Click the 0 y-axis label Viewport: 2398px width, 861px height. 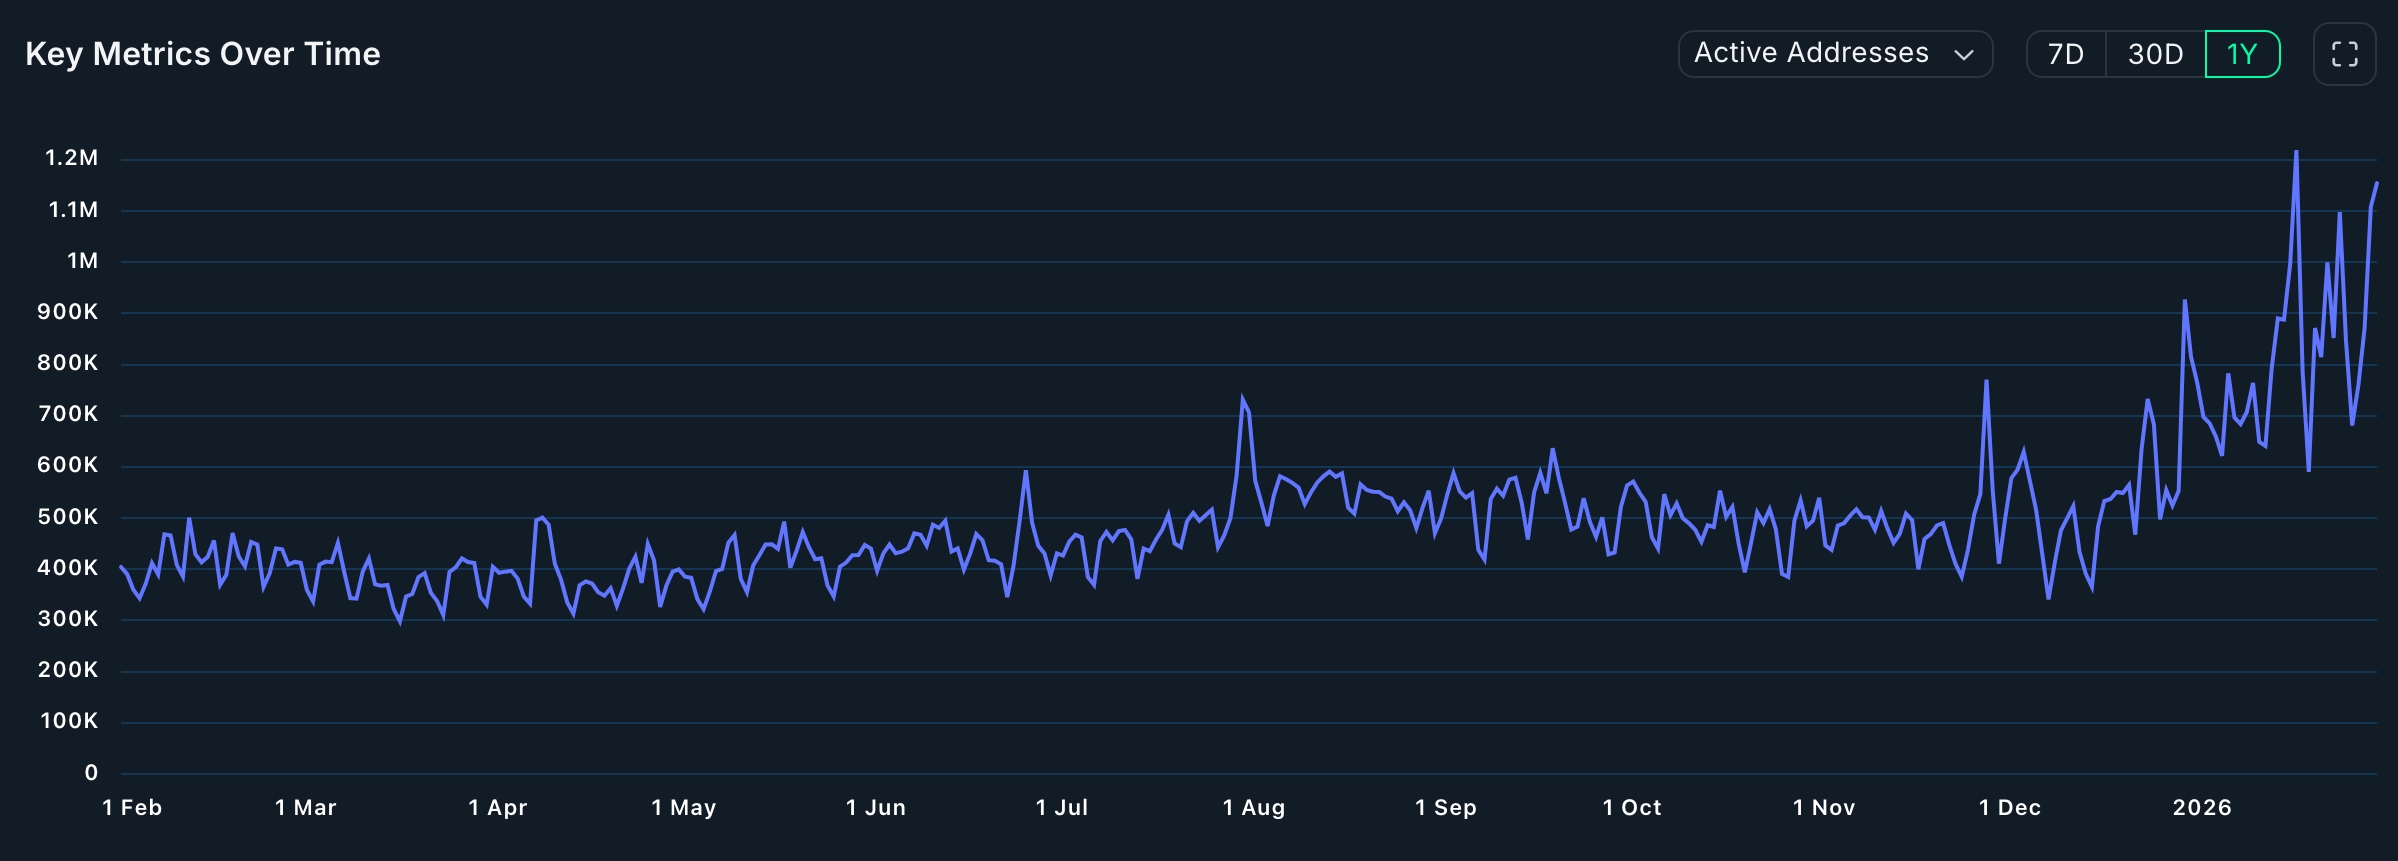pos(91,773)
